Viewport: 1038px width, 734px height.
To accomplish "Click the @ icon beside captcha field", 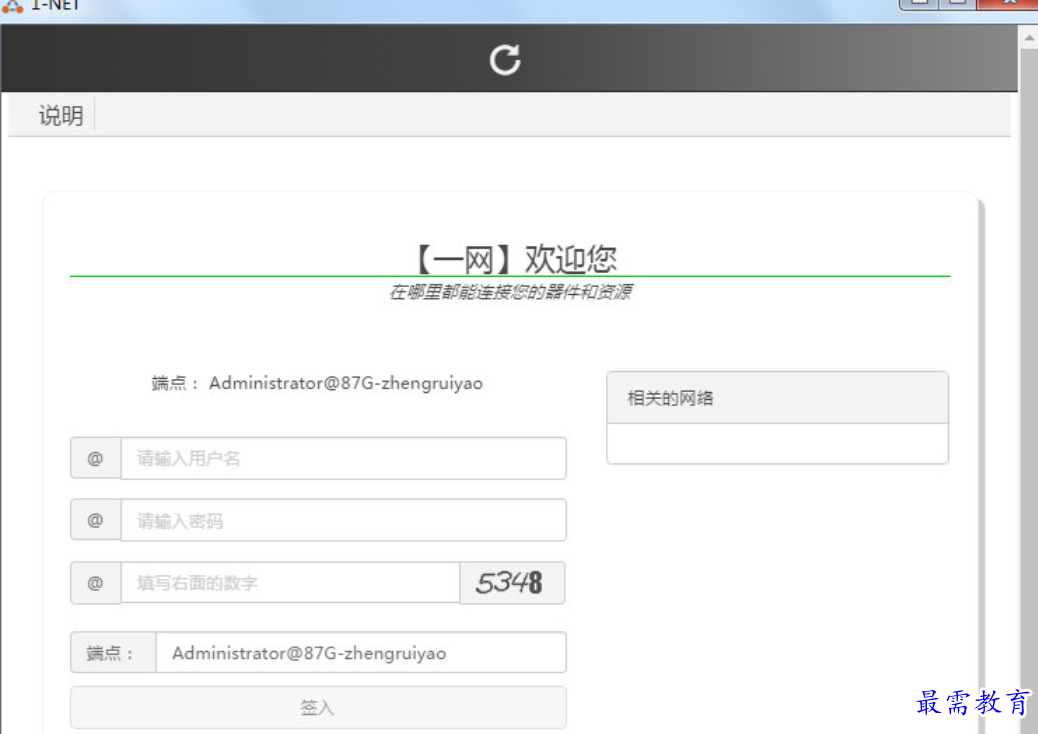I will 95,582.
